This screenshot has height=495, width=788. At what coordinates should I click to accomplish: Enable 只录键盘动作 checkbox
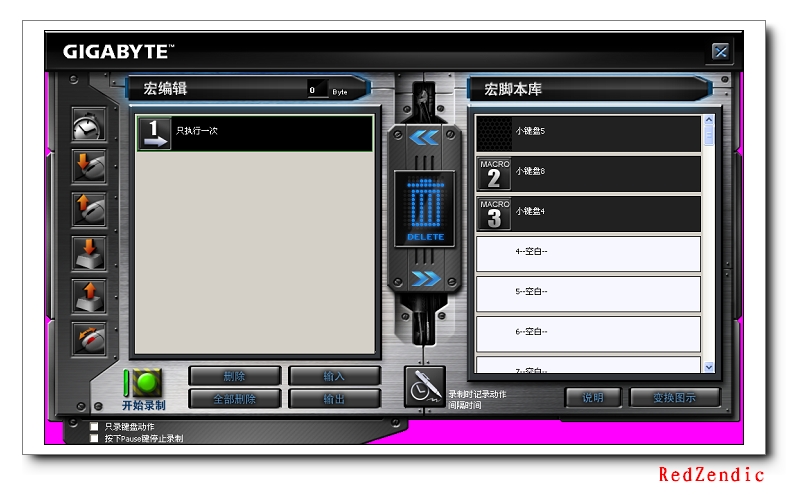click(94, 427)
